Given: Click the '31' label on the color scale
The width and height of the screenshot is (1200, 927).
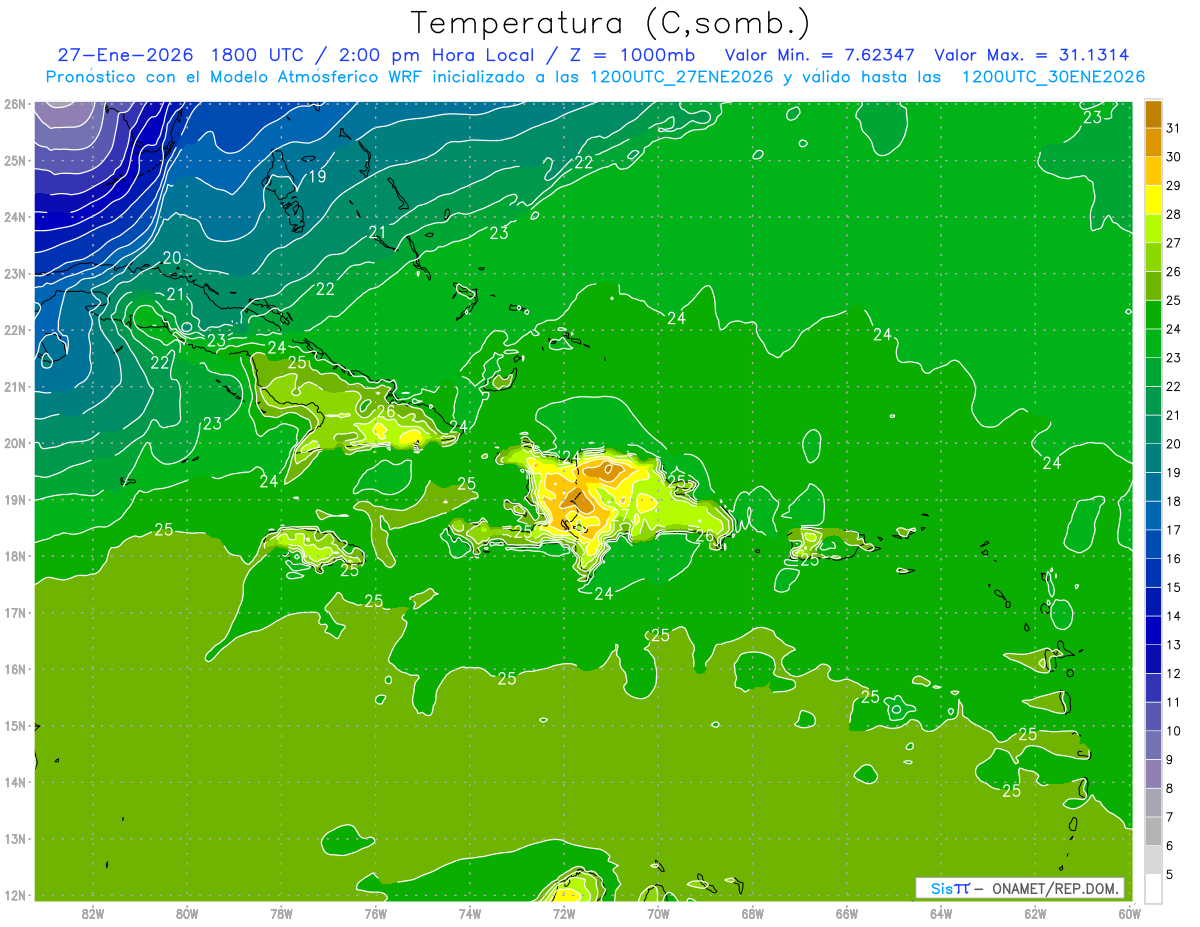Looking at the screenshot, I should click(1173, 128).
